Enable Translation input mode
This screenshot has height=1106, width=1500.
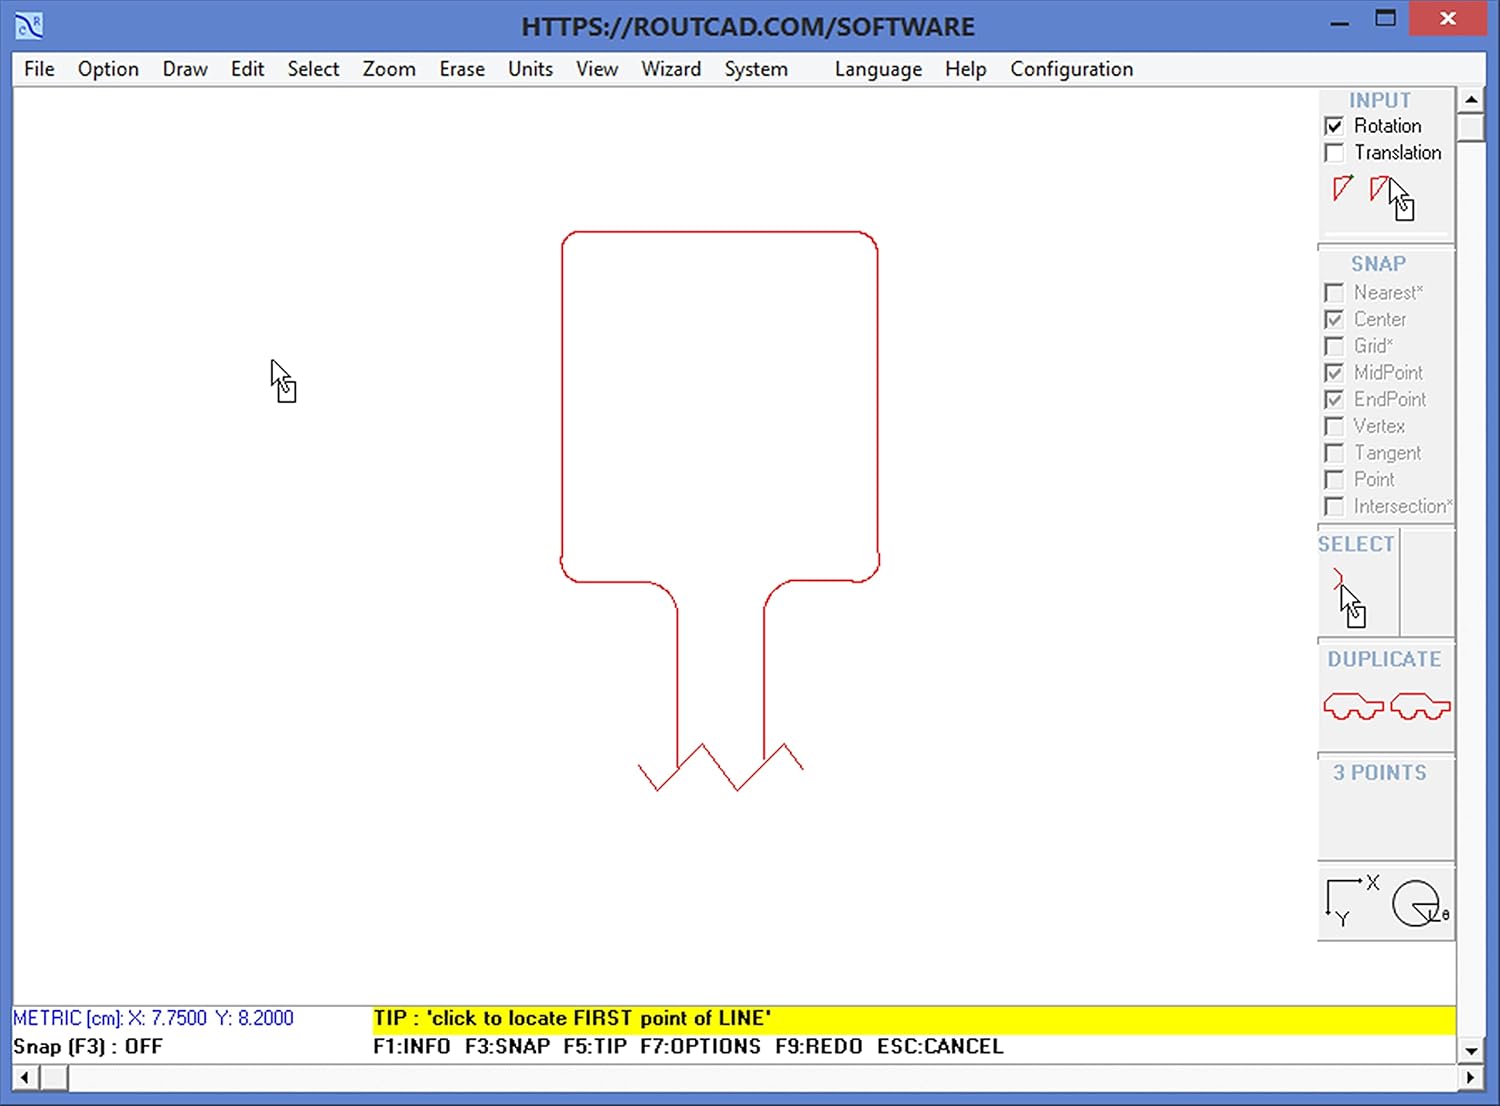(x=1334, y=152)
